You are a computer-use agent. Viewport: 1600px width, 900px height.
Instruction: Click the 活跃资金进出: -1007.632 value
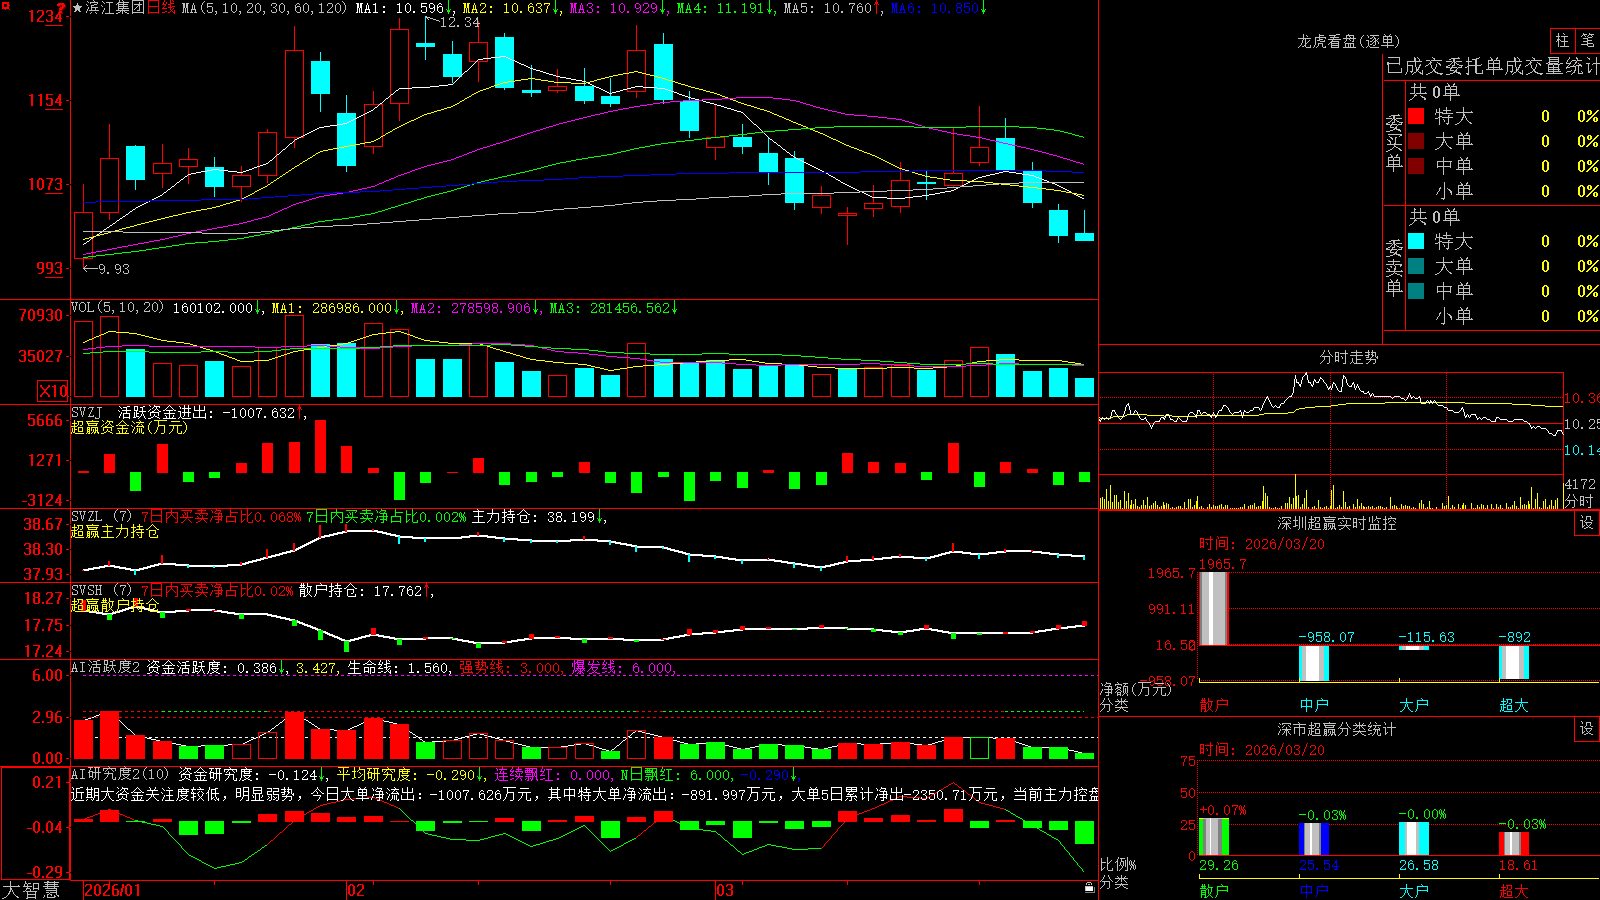(x=207, y=412)
